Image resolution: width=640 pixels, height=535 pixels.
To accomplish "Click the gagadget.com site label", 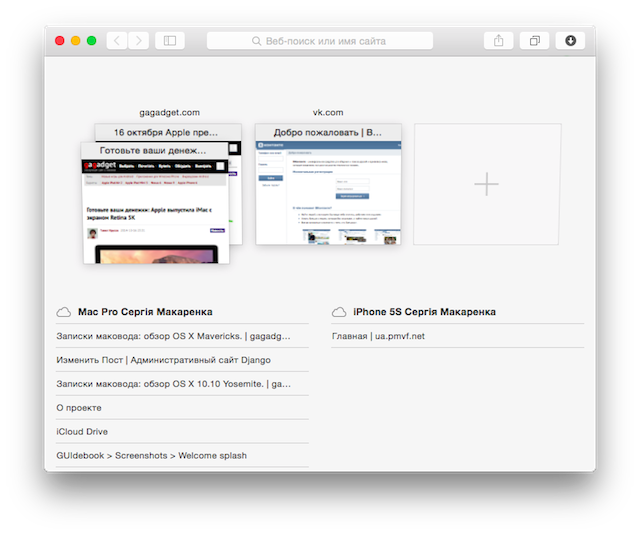I will coord(169,112).
